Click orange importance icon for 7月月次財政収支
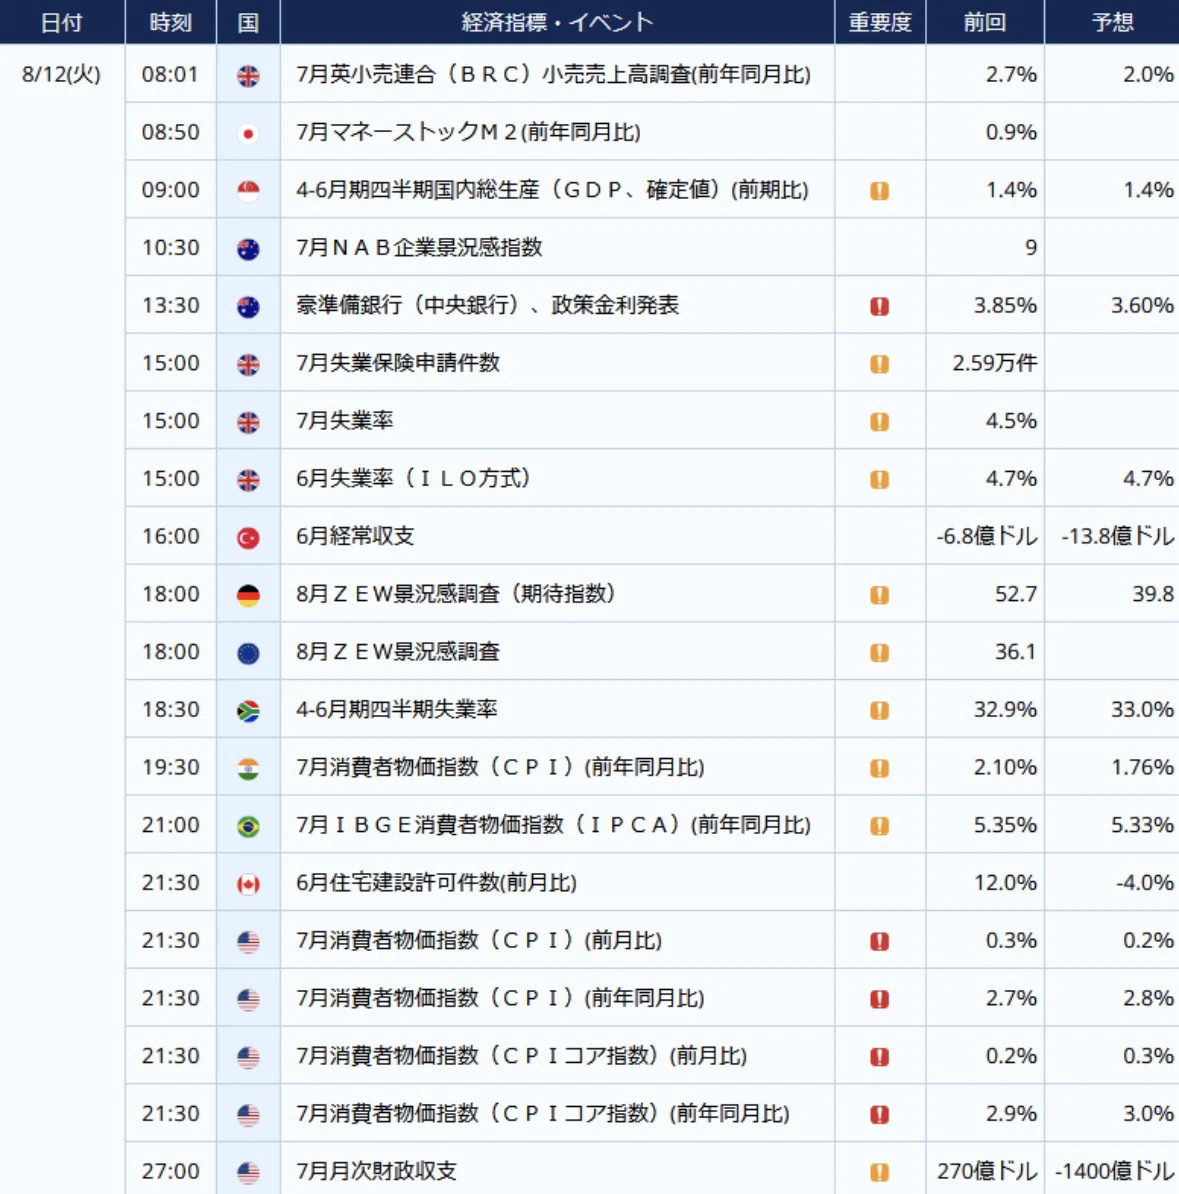This screenshot has width=1179, height=1194. point(880,1172)
